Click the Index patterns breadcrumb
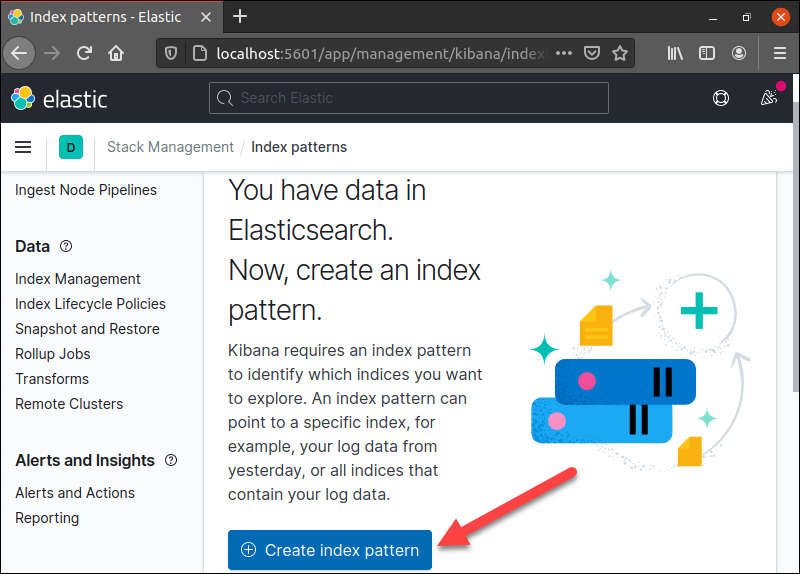The height and width of the screenshot is (574, 800). click(299, 147)
